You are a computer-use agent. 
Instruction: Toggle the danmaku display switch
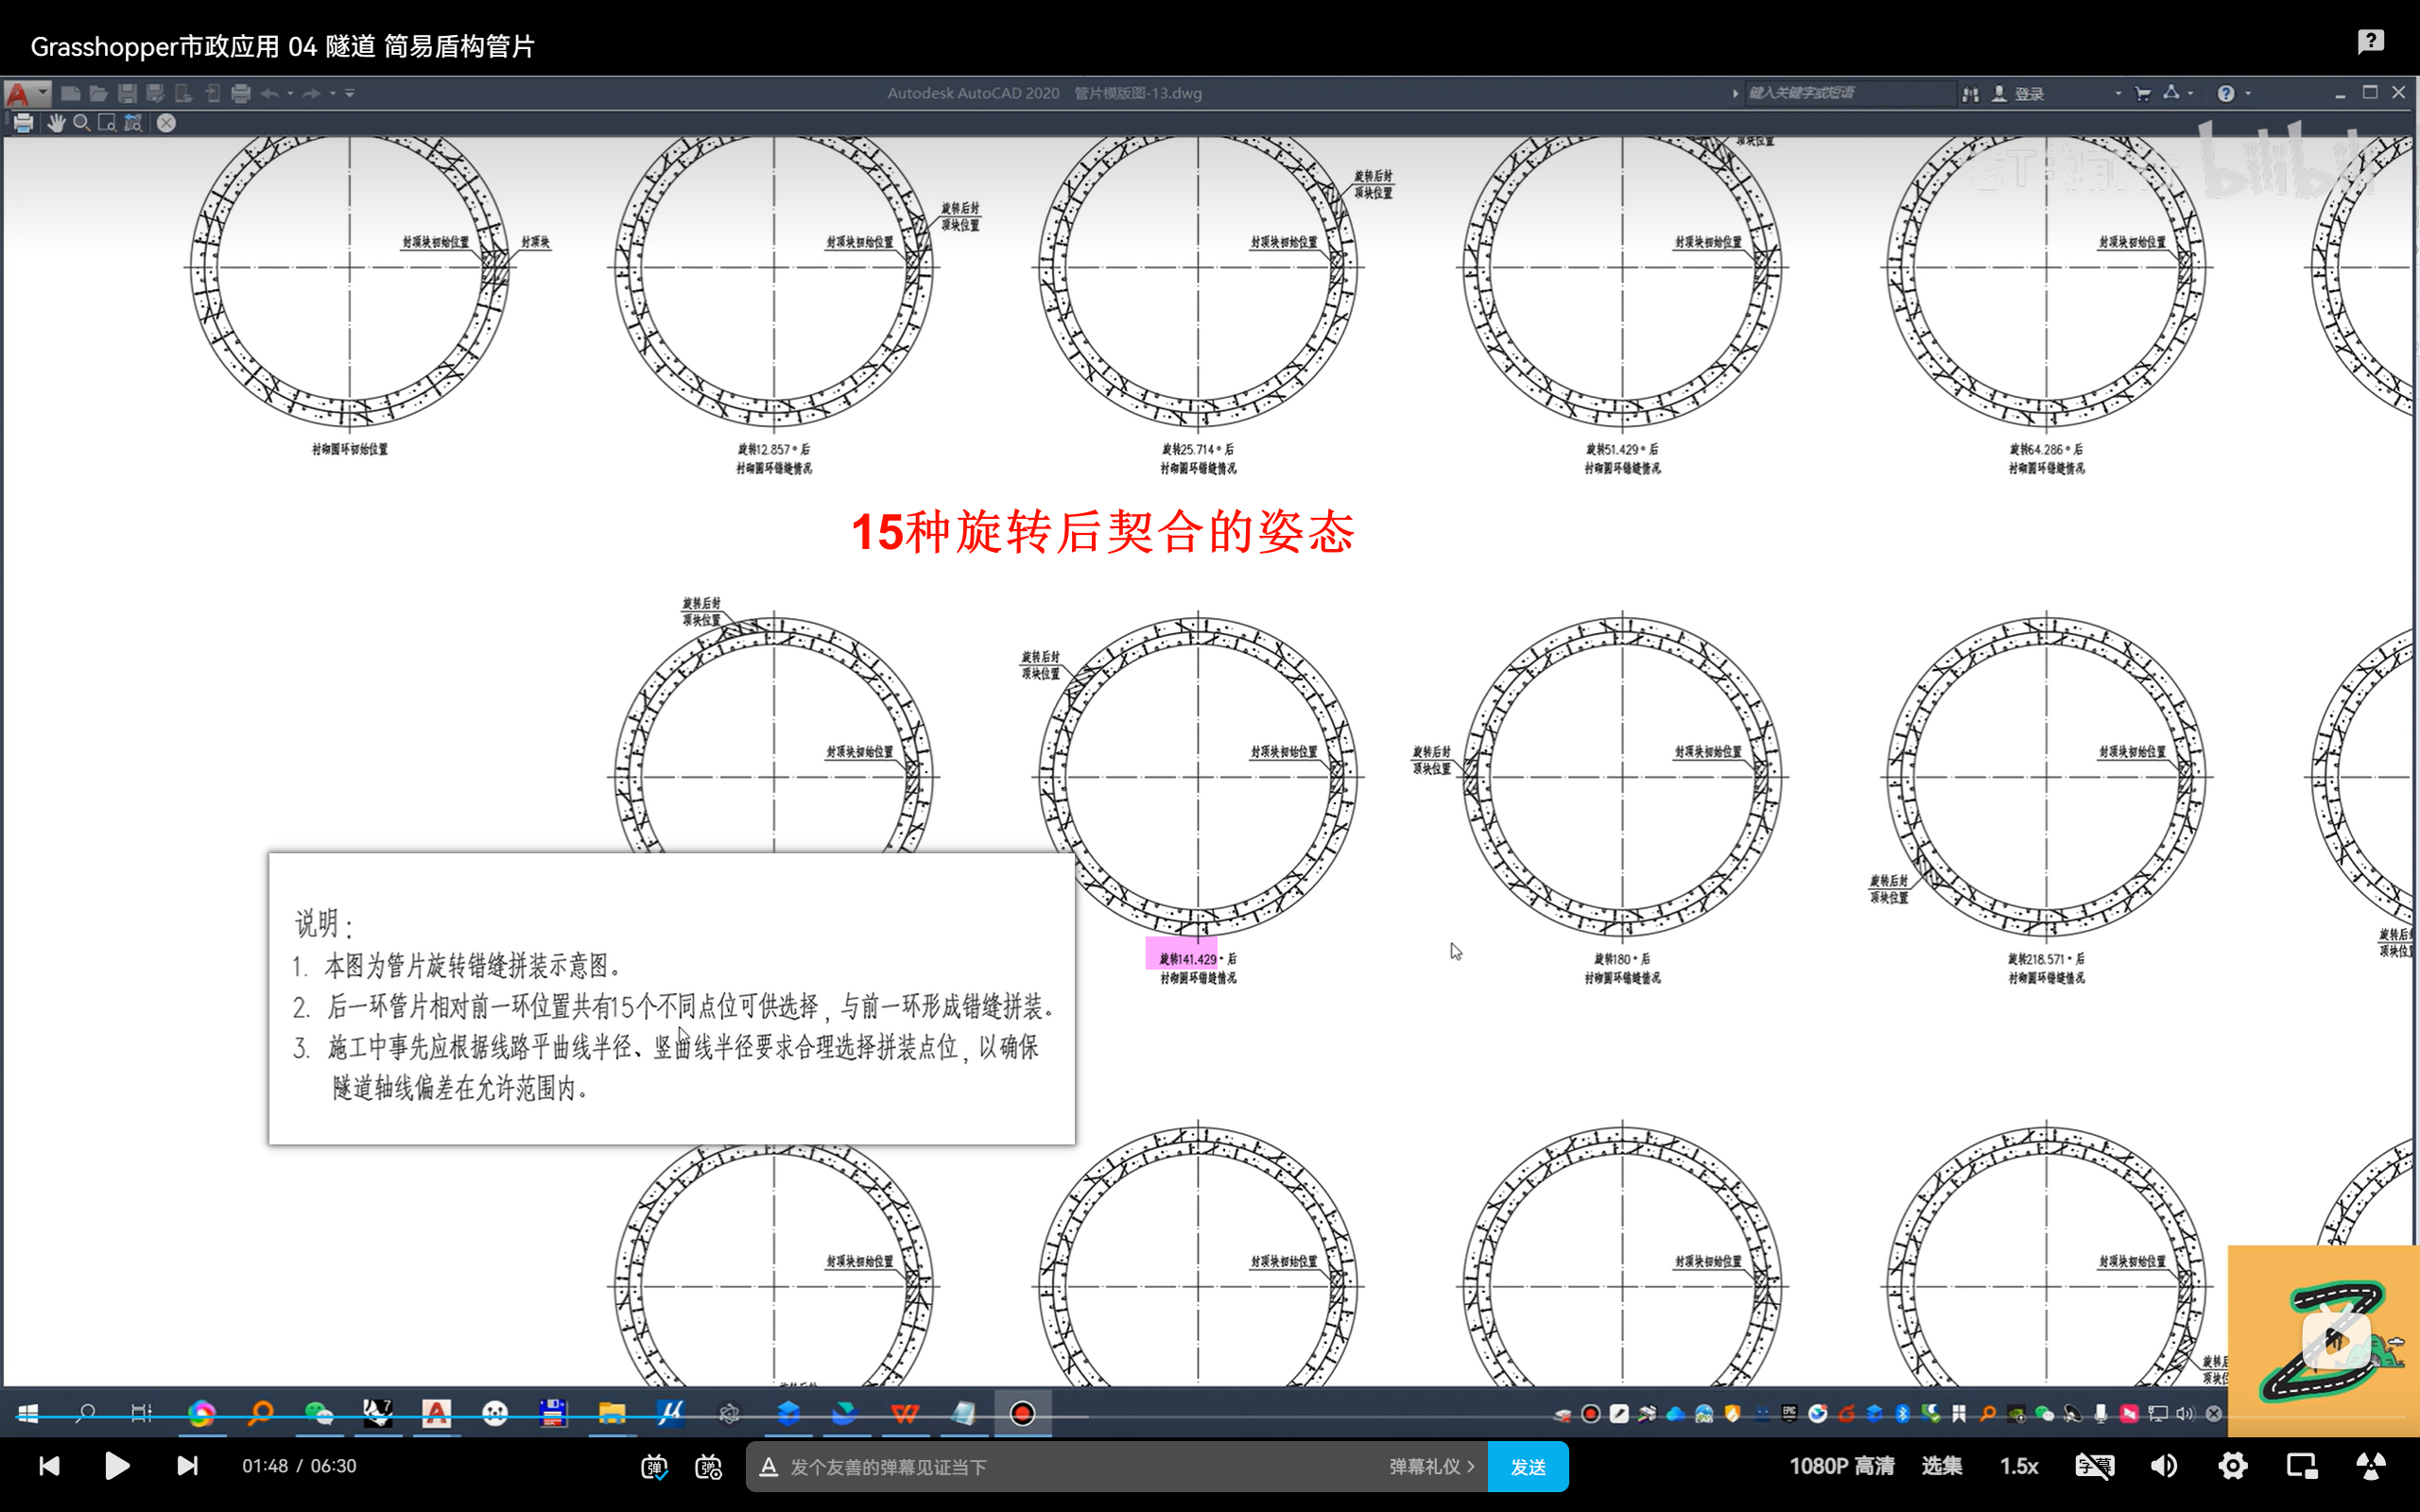[654, 1467]
